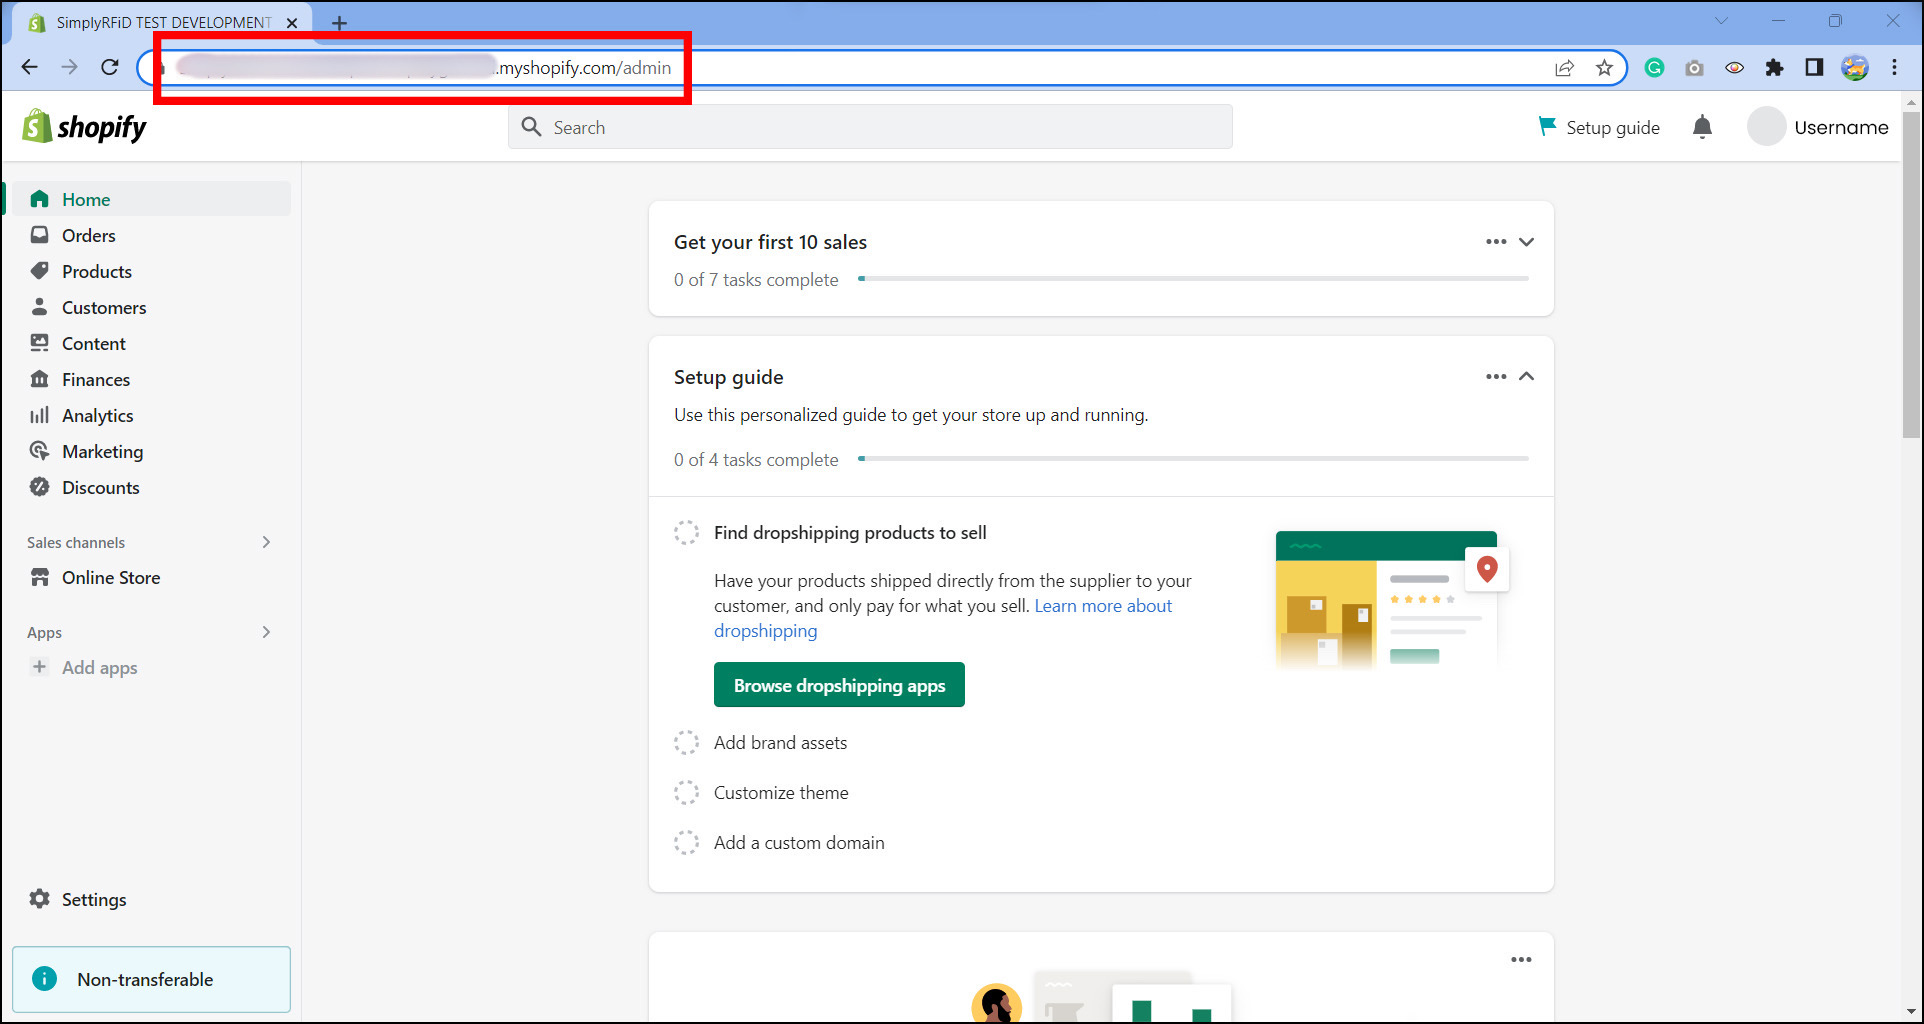This screenshot has height=1024, width=1924.
Task: Mark Add a custom domain task circle
Action: click(x=686, y=843)
